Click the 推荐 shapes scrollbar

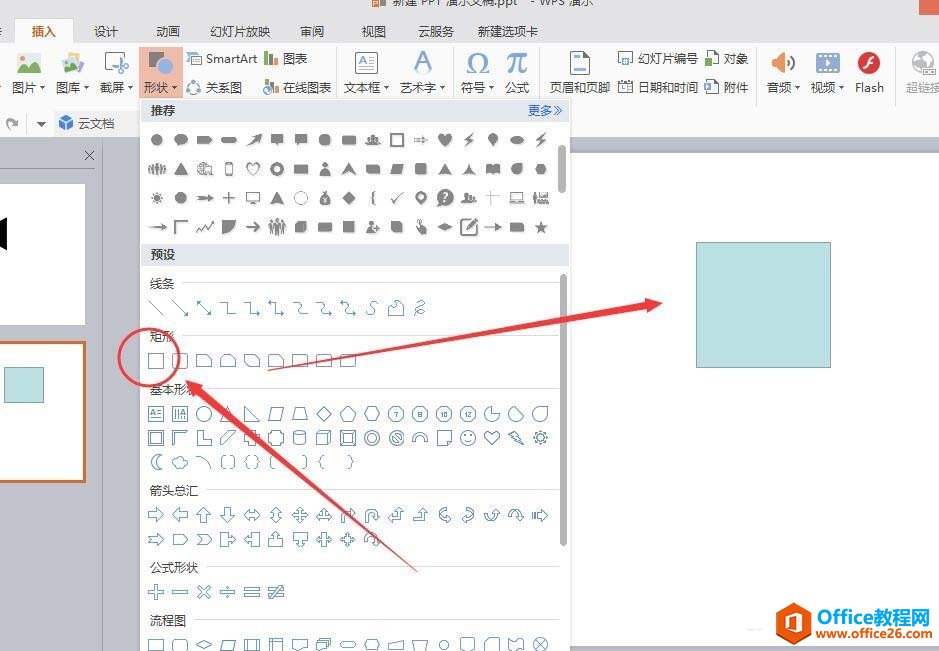pos(562,169)
